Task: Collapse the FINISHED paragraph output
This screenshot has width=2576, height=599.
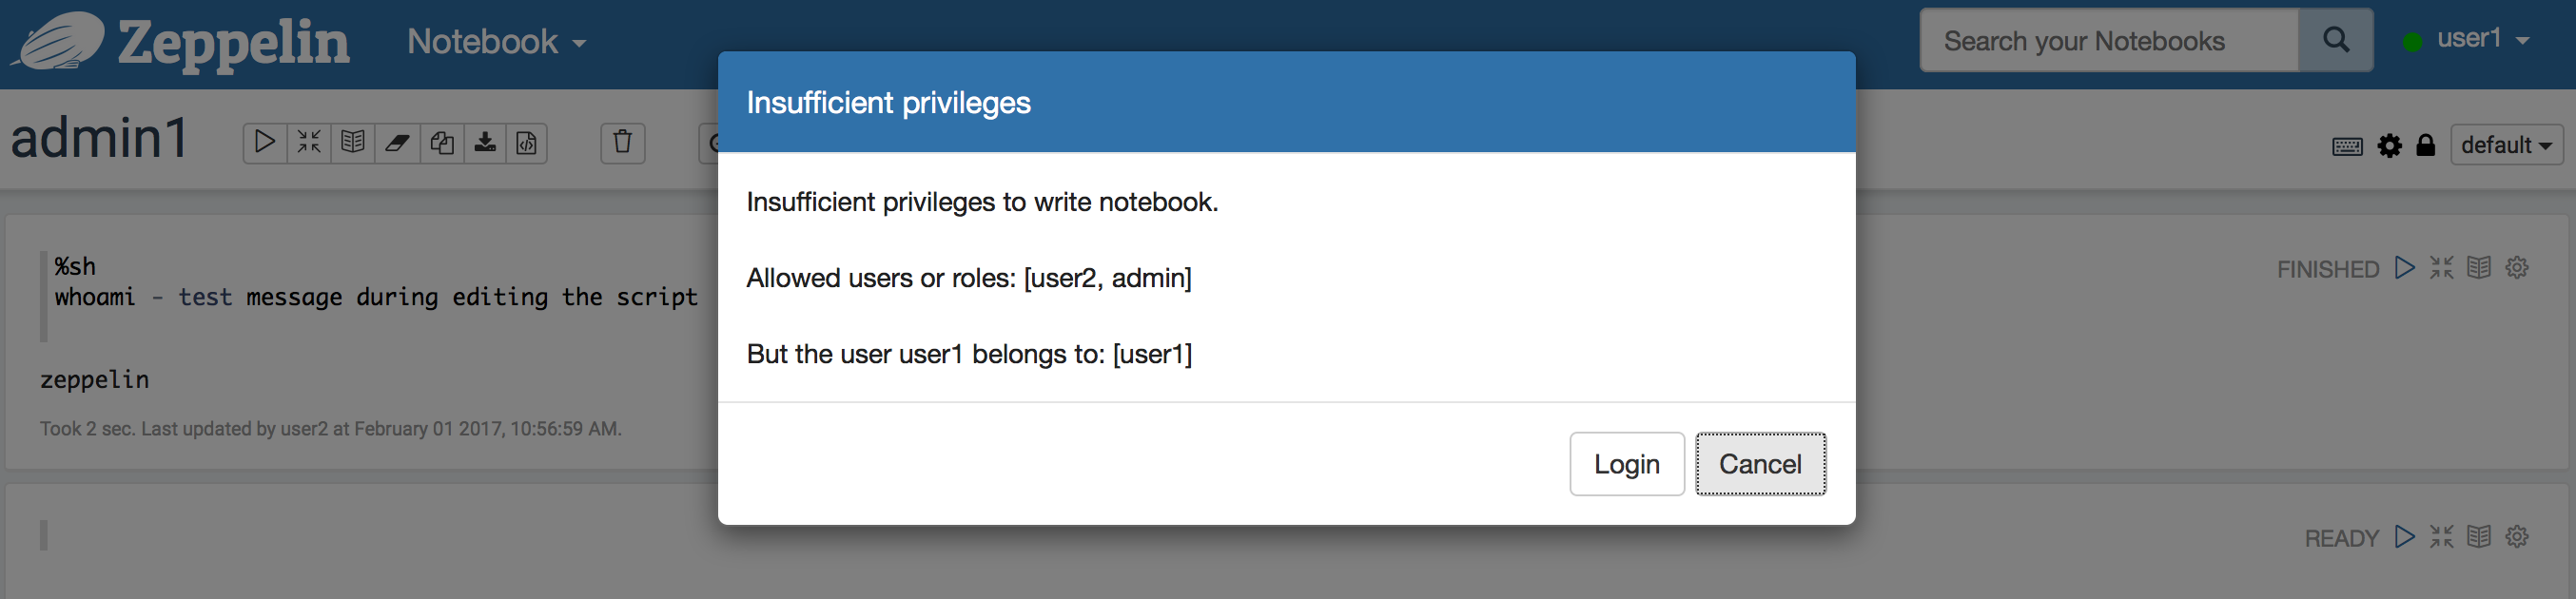Action: click(x=2441, y=268)
